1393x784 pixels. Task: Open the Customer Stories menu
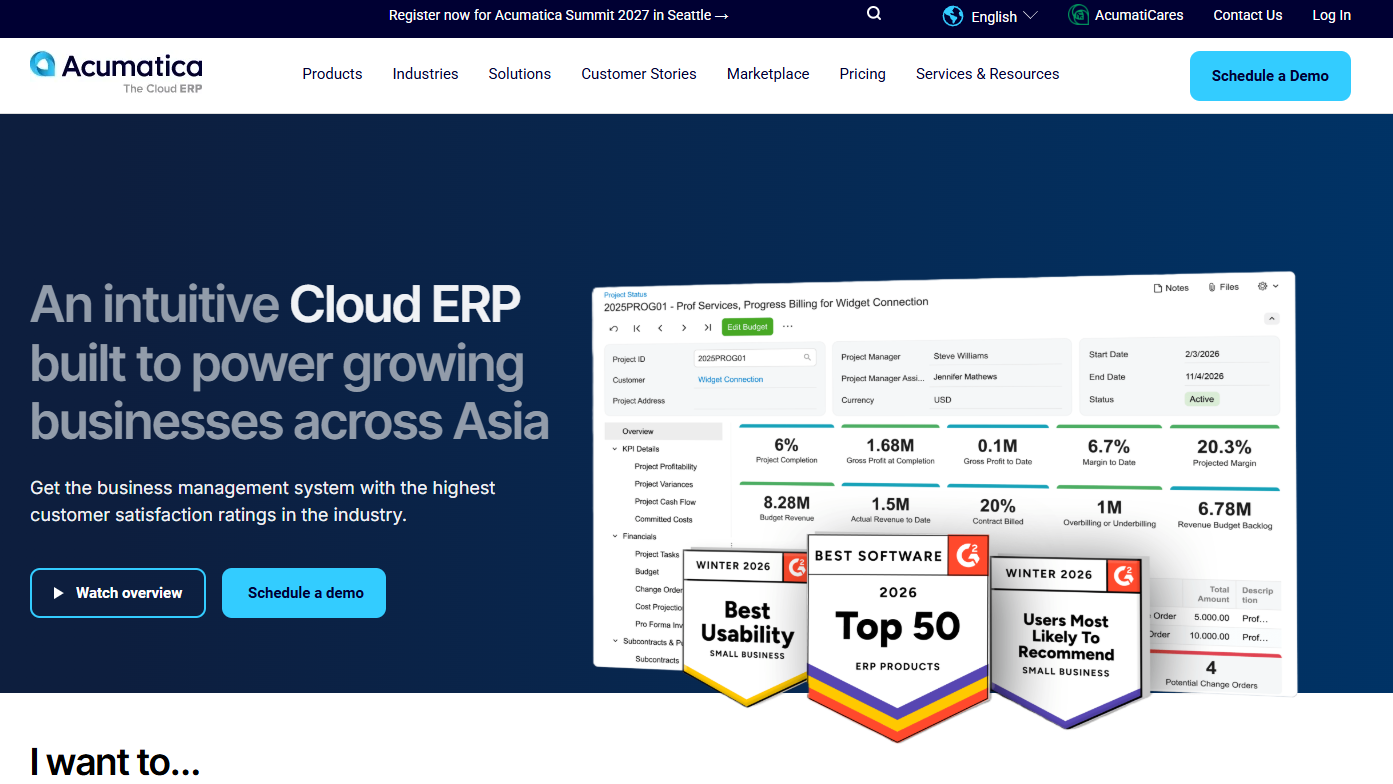pyautogui.click(x=639, y=74)
